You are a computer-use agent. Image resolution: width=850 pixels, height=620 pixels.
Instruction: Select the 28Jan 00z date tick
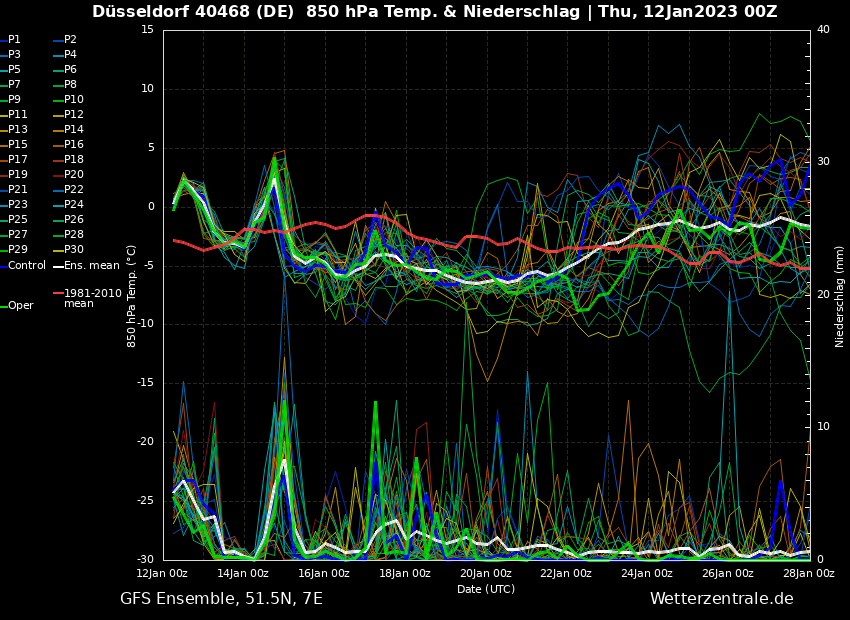[x=808, y=573]
